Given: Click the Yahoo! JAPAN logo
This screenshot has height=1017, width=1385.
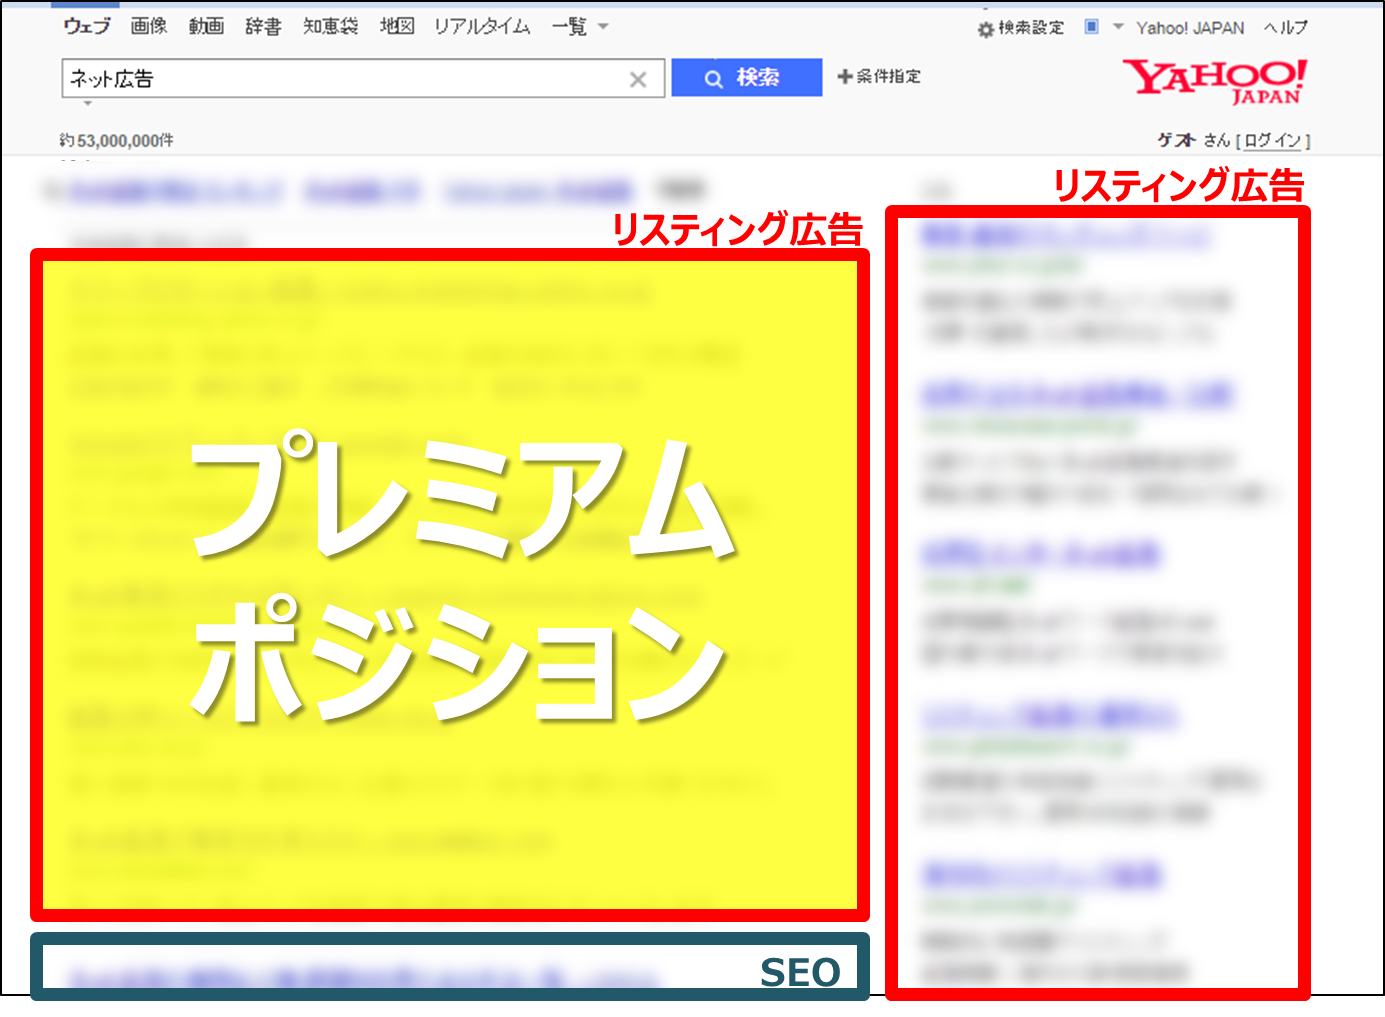Looking at the screenshot, I should (x=1213, y=80).
